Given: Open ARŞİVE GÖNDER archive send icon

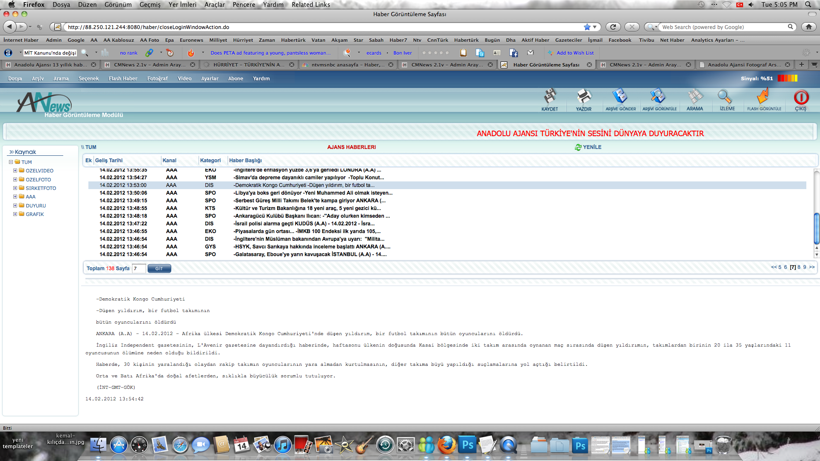Looking at the screenshot, I should pyautogui.click(x=620, y=99).
